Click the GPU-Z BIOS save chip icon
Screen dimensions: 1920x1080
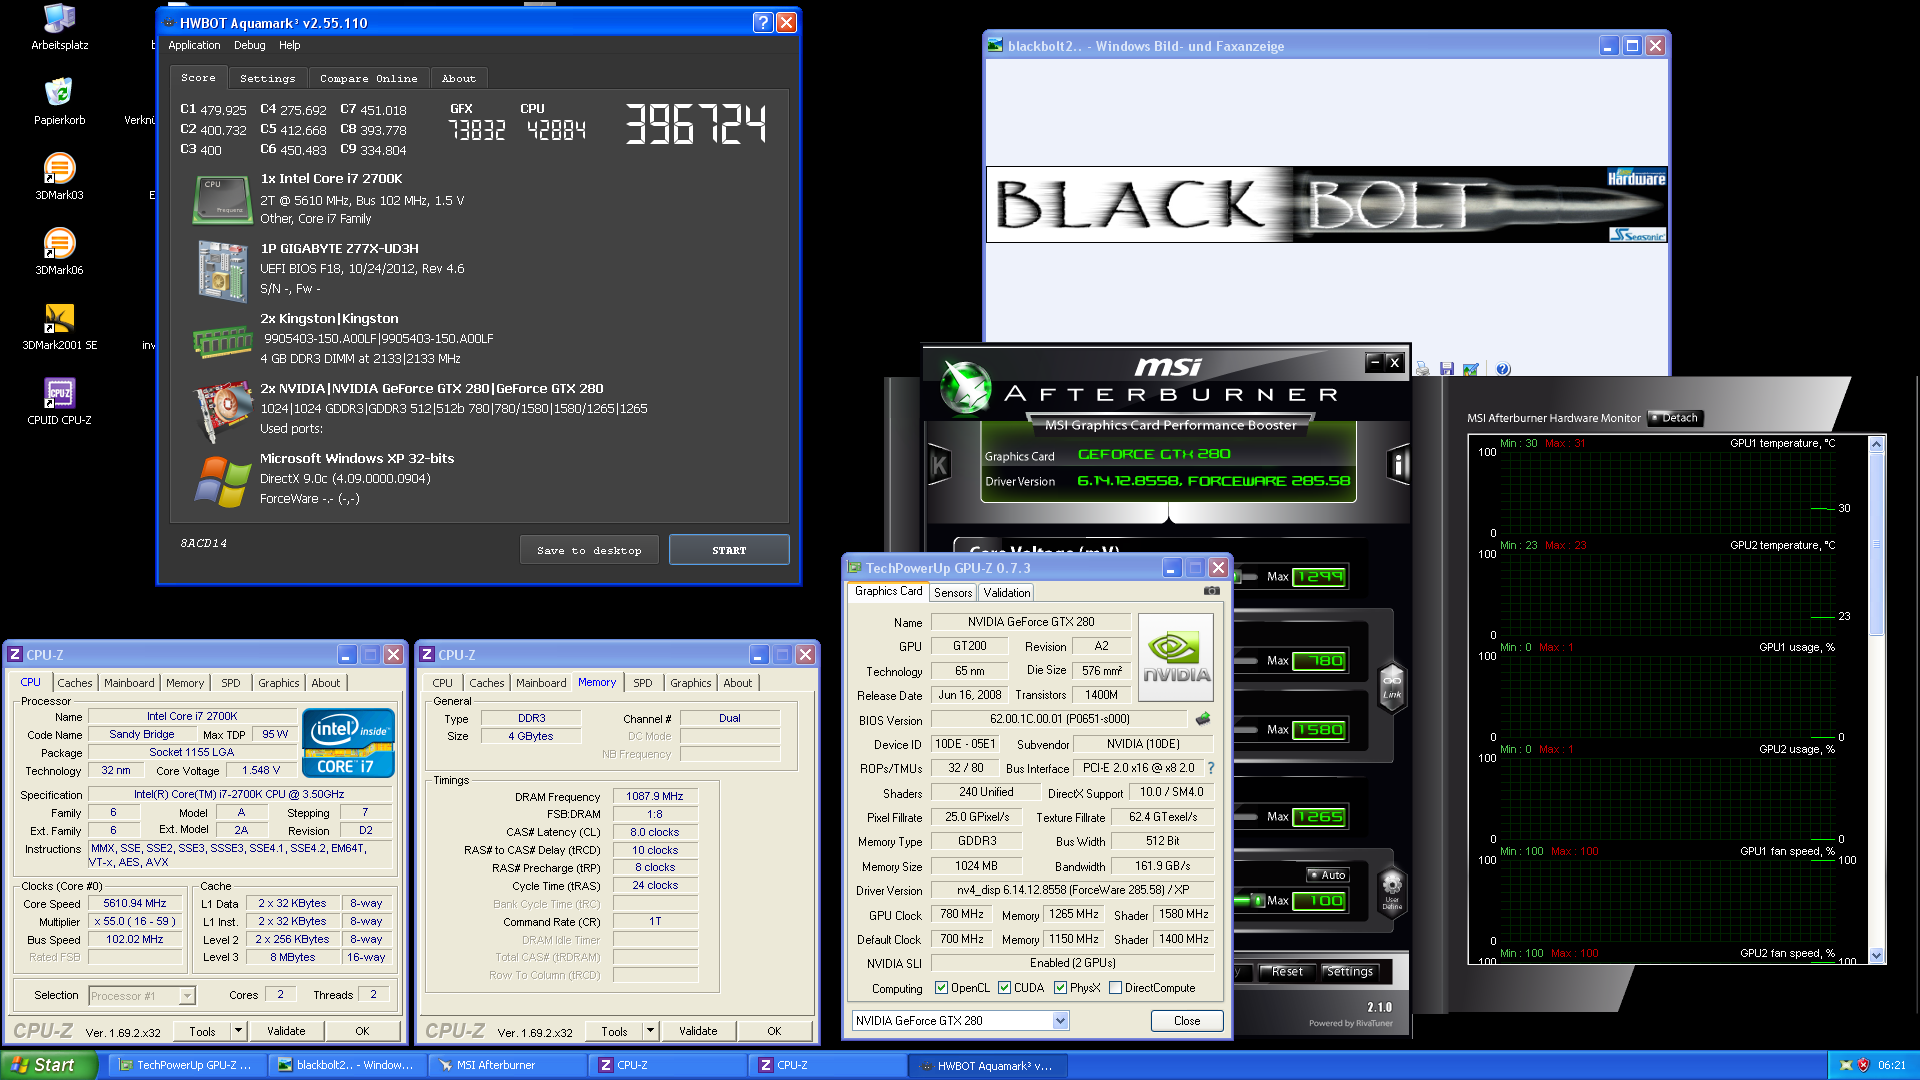(1203, 718)
